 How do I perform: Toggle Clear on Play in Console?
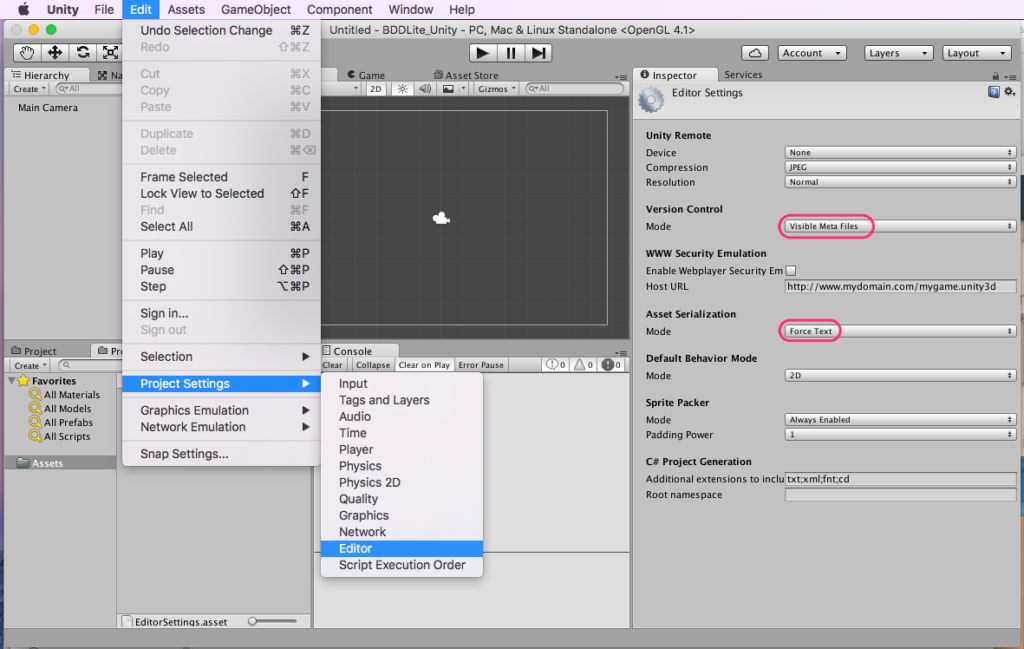(x=424, y=365)
